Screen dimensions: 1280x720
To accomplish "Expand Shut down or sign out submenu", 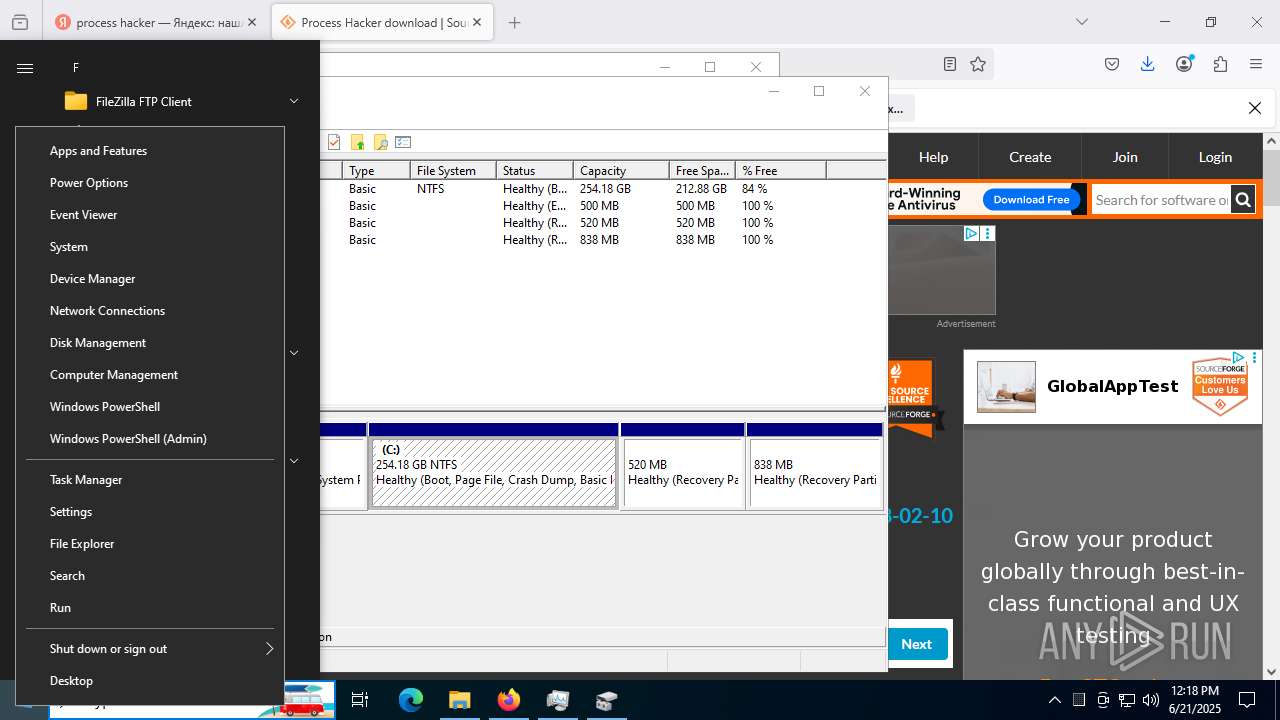I will tap(150, 649).
